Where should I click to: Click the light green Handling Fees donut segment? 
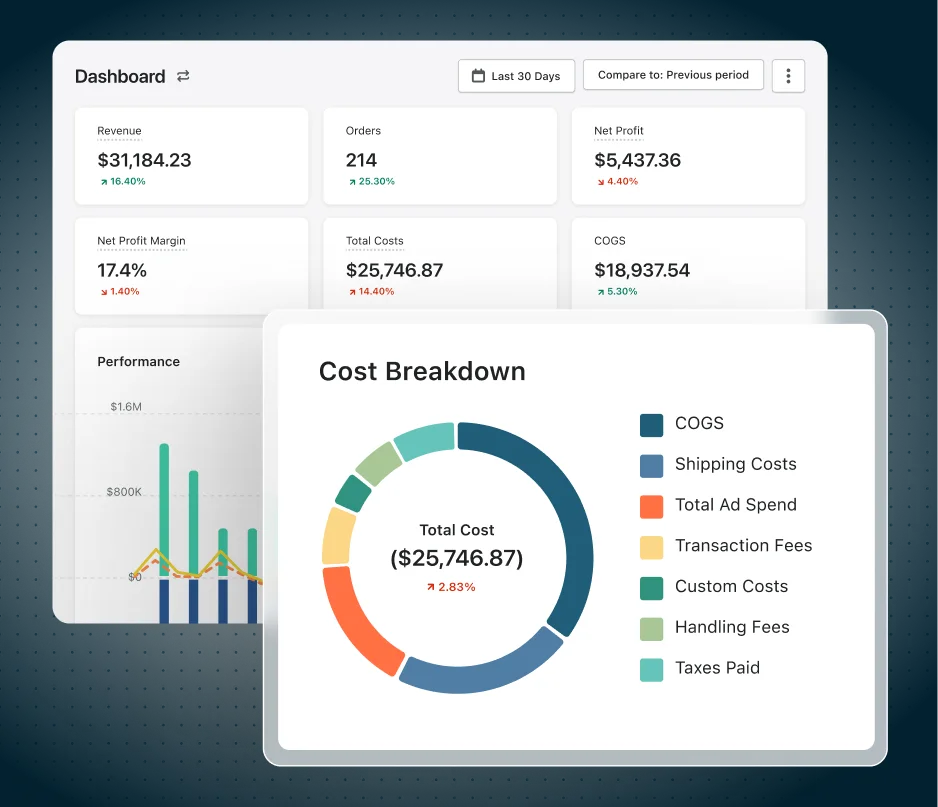pos(378,464)
